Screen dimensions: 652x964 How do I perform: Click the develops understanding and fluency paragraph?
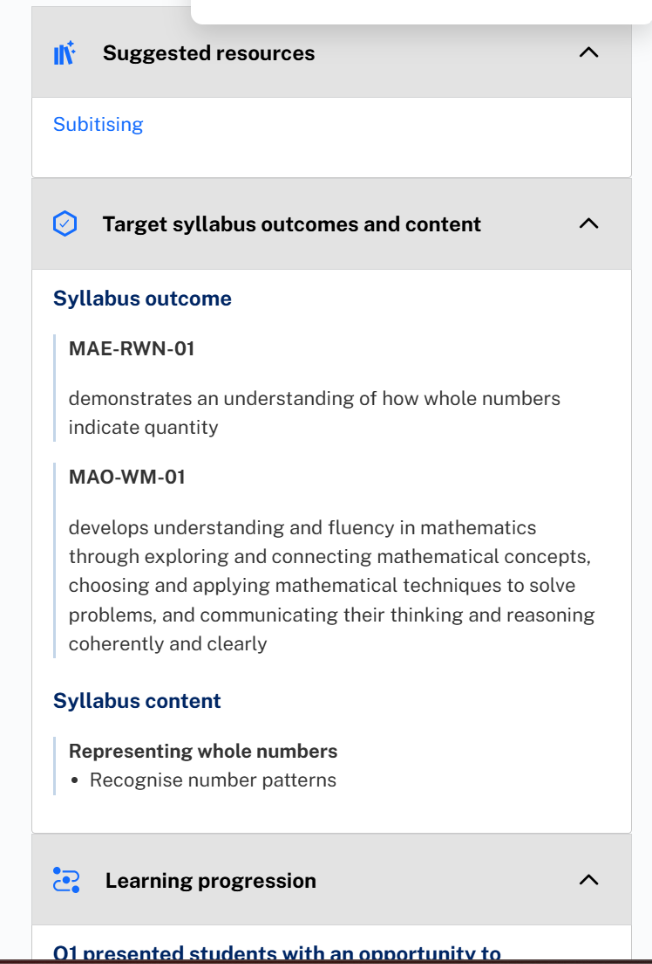tap(331, 586)
